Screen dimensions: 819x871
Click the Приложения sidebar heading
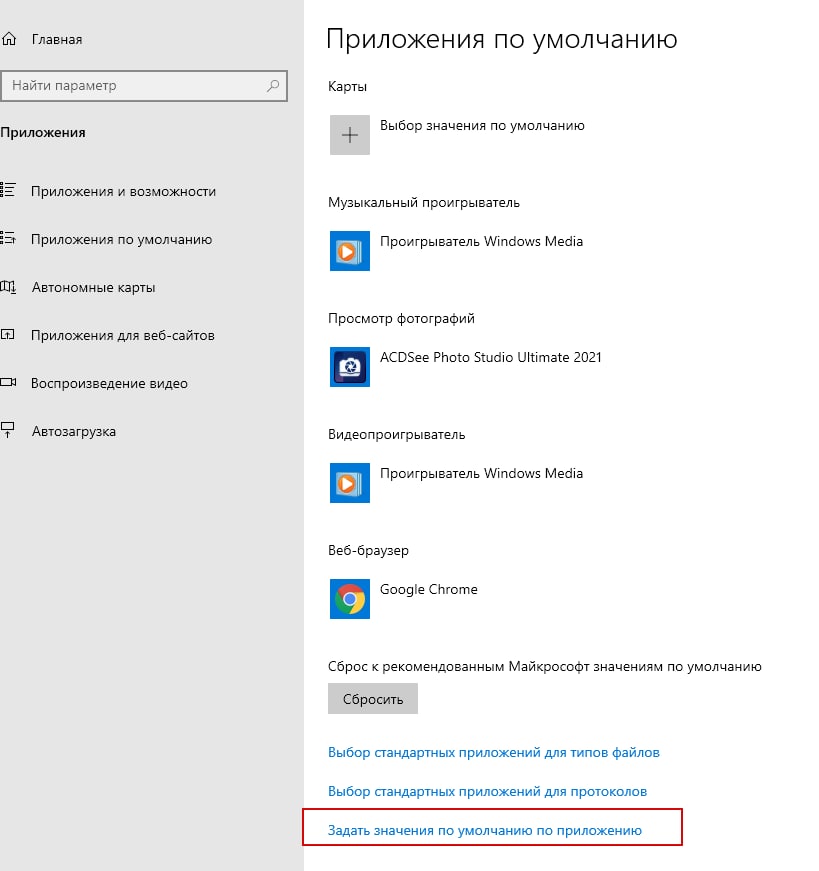43,133
